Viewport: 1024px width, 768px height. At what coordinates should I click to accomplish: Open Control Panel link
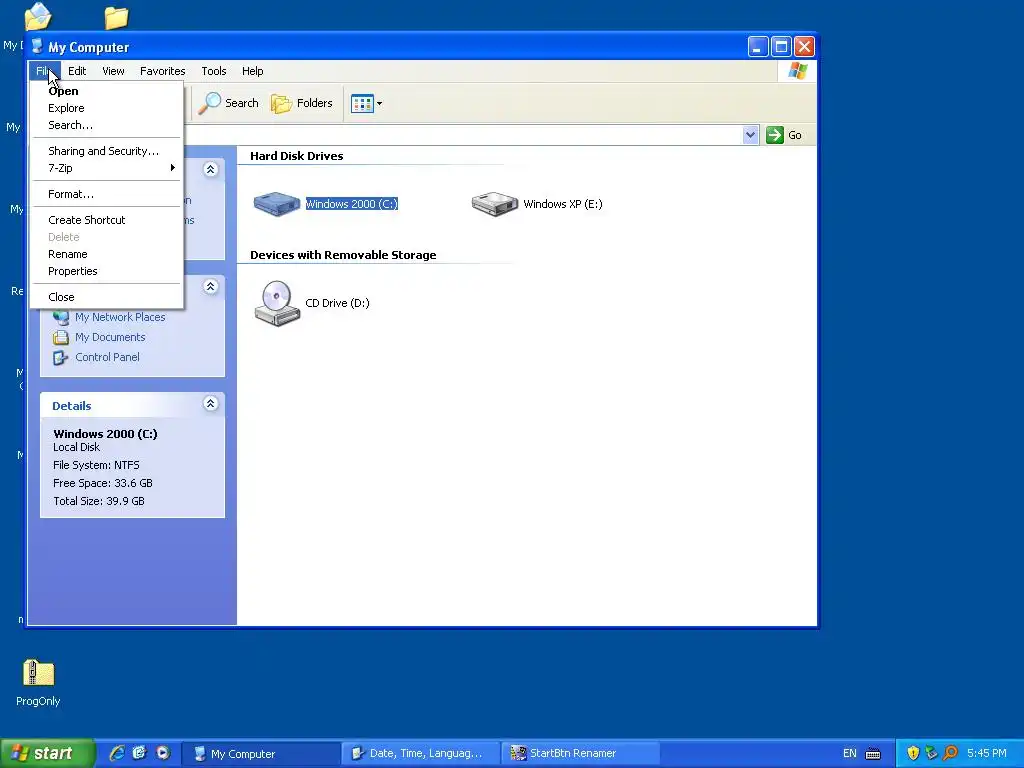107,357
